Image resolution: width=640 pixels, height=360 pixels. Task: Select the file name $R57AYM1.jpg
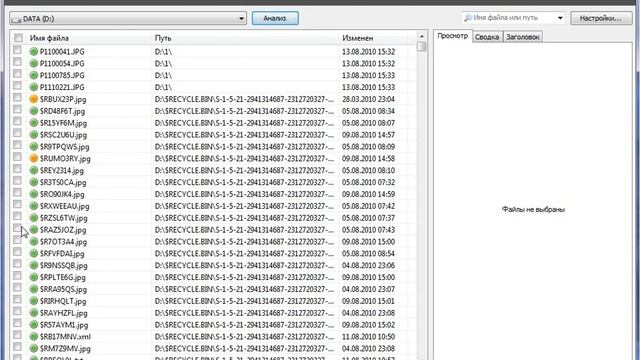click(x=64, y=325)
